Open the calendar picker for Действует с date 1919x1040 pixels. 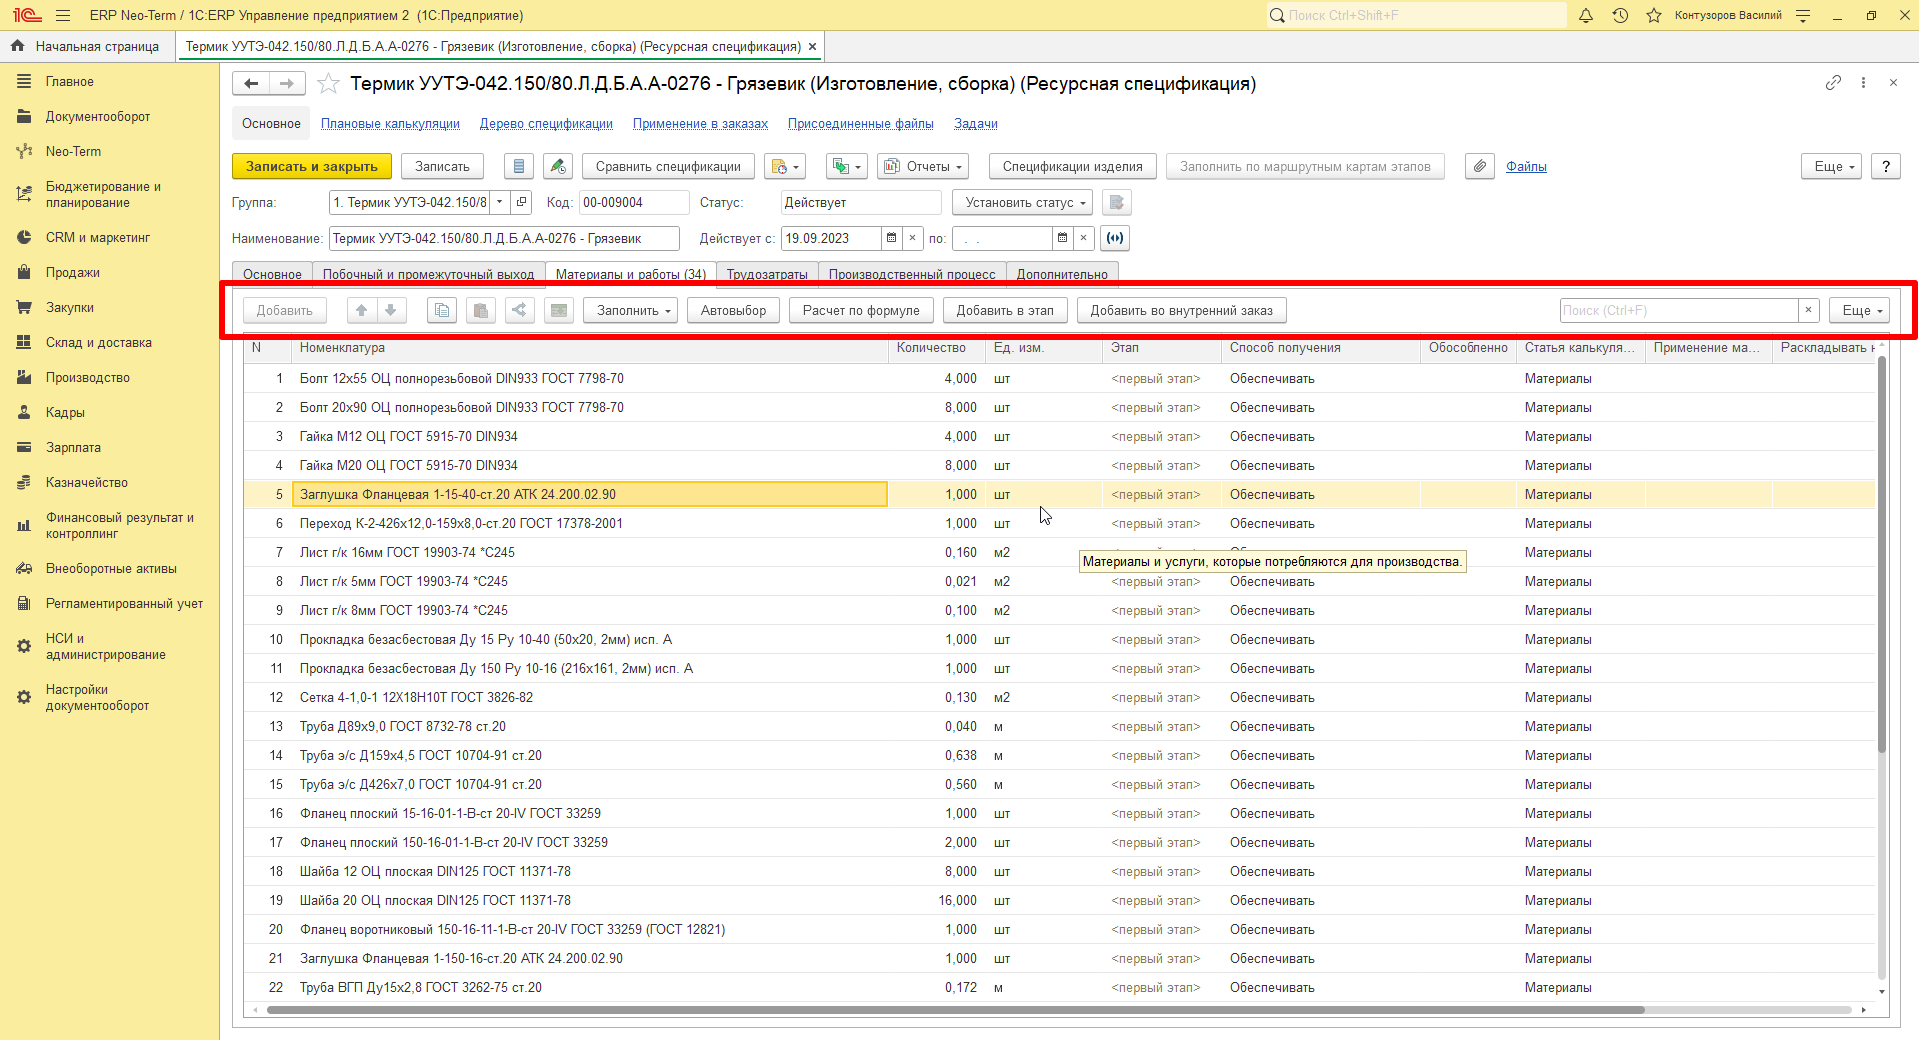[x=892, y=238]
